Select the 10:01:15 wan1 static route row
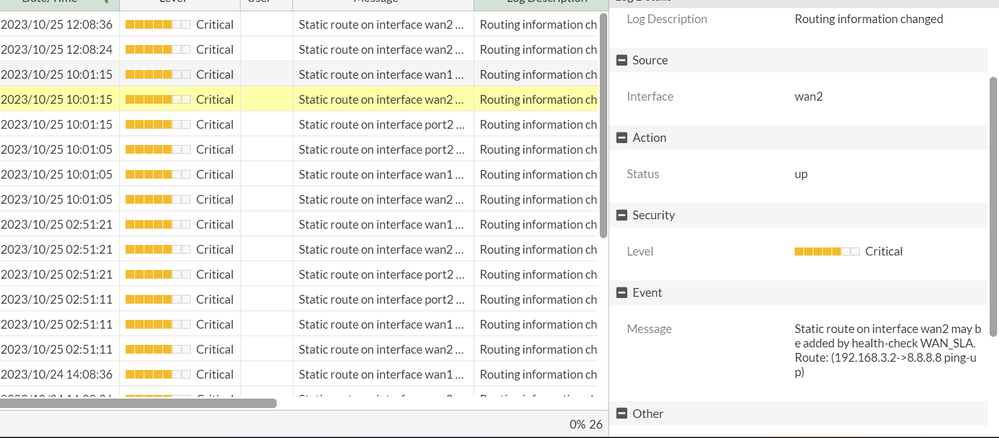Viewport: 999px width, 438px height. point(381,75)
